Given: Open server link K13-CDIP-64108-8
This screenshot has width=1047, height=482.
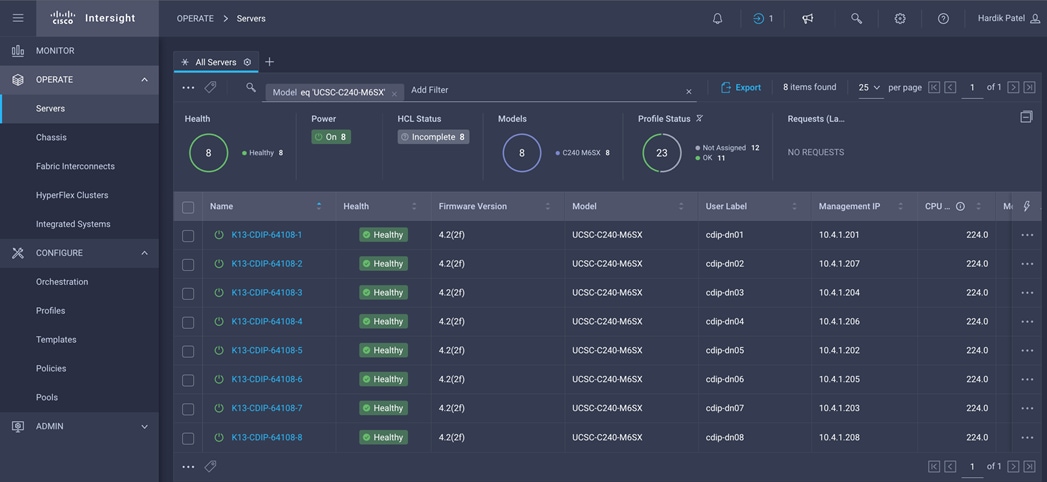Looking at the screenshot, I should pos(266,437).
